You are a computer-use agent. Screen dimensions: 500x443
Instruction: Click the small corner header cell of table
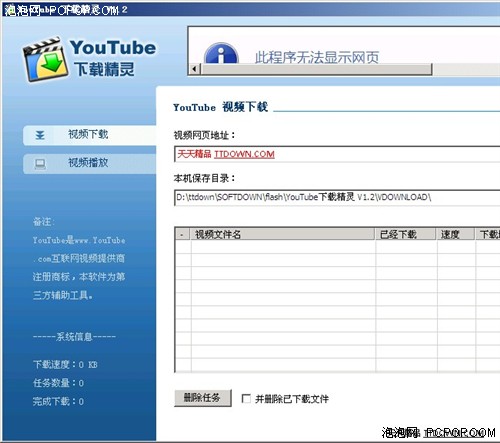pos(182,234)
